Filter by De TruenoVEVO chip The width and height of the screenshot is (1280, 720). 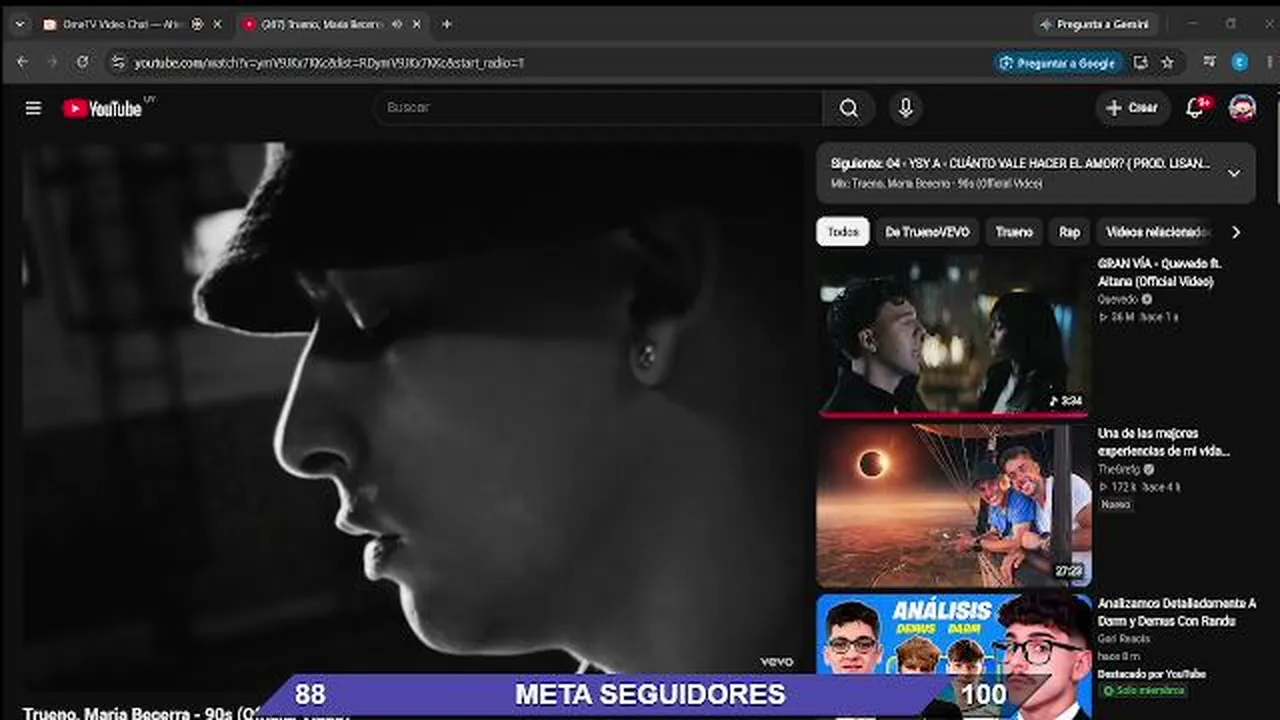coord(927,232)
